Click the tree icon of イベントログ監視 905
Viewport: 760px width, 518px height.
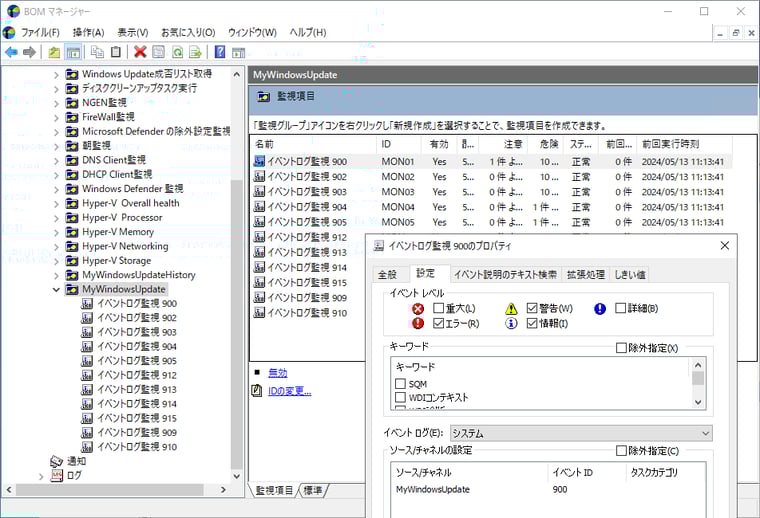(x=87, y=361)
